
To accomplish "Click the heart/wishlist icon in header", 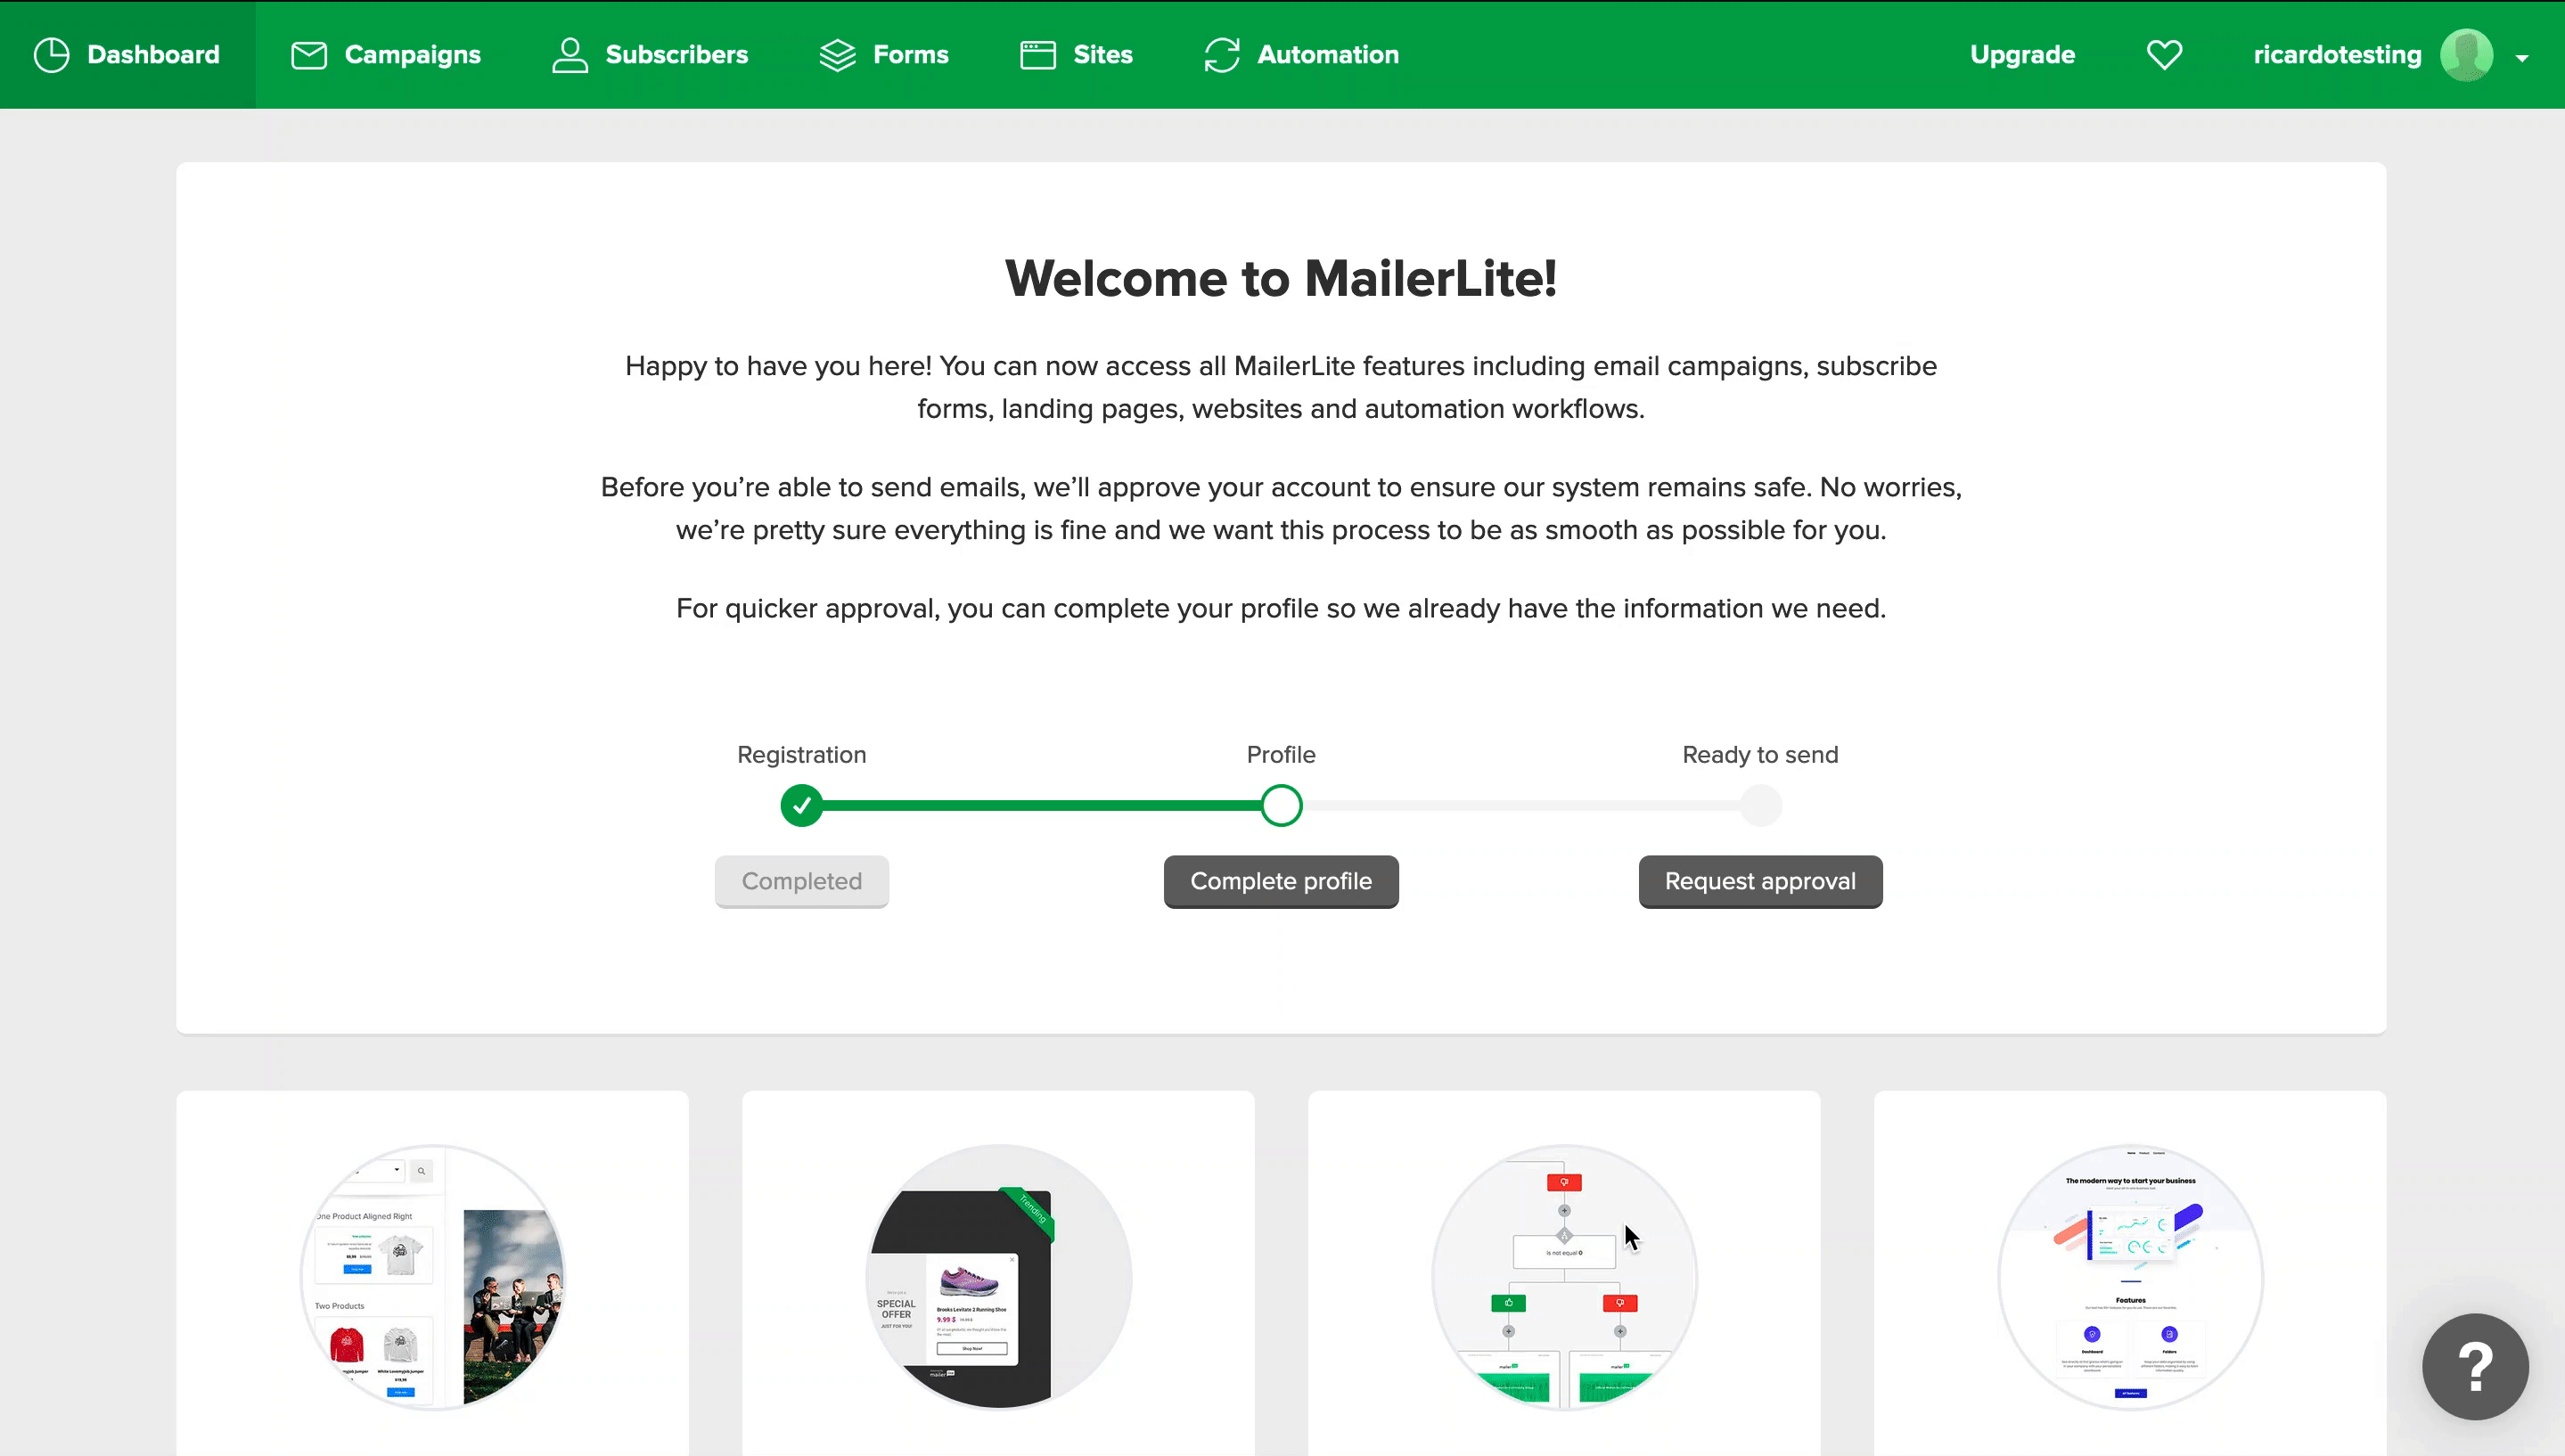I will pos(2165,54).
